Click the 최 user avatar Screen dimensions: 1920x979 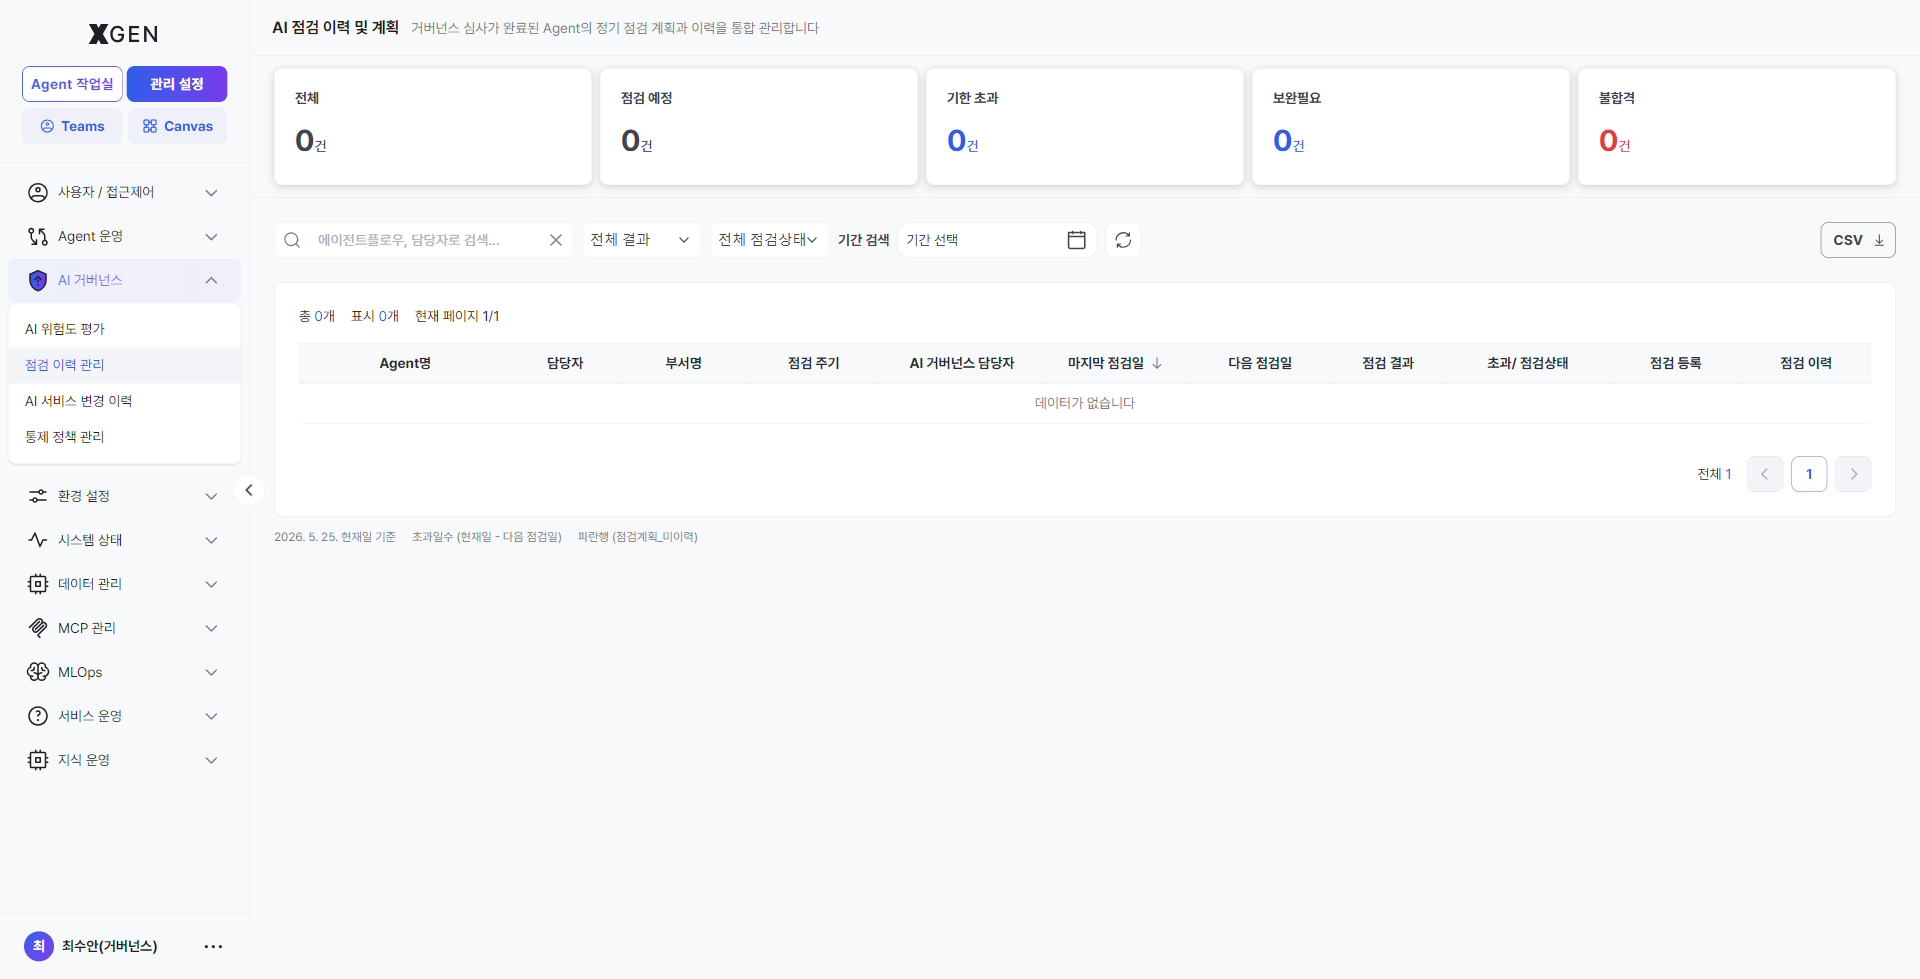[39, 946]
